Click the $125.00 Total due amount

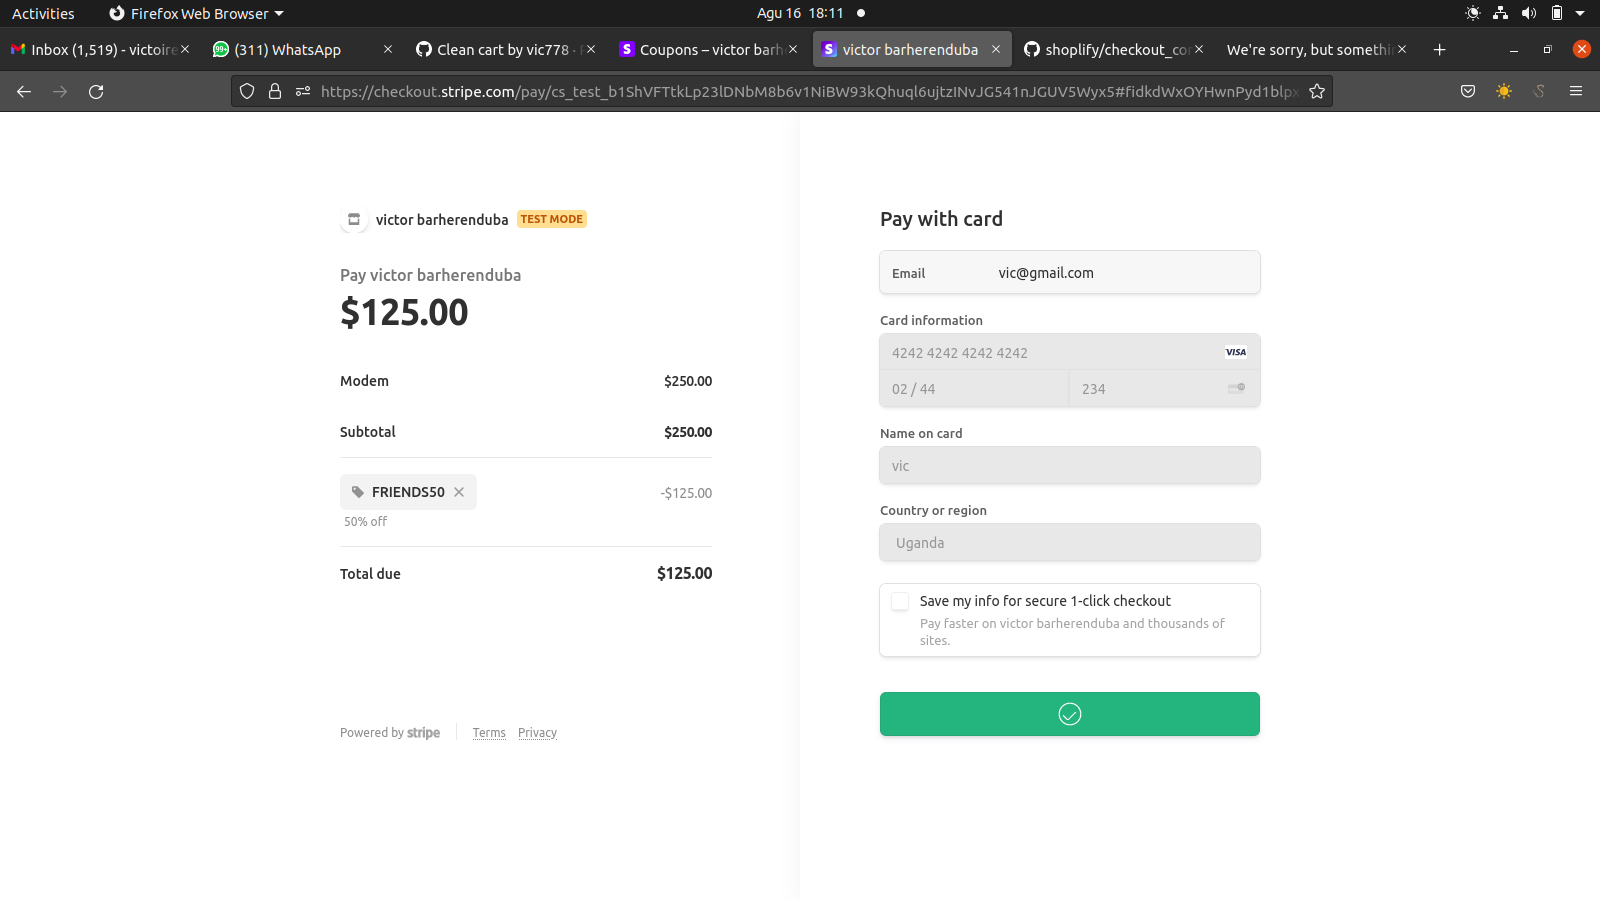point(685,573)
